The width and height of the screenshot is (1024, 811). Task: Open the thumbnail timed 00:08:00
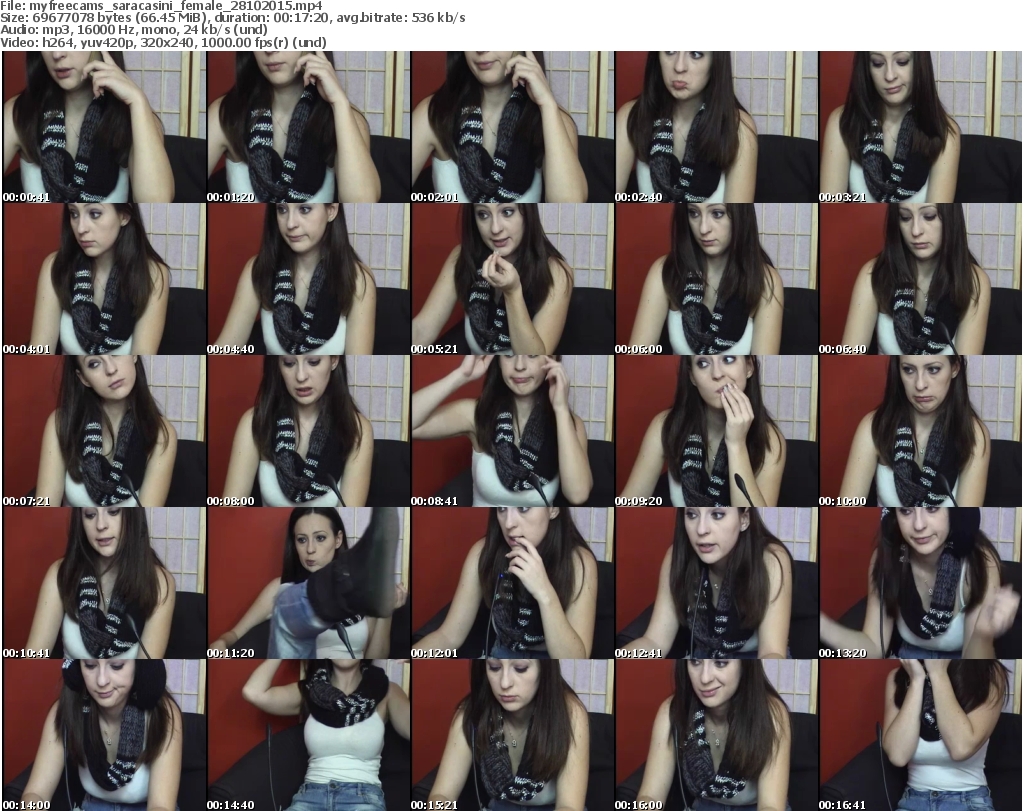click(308, 432)
